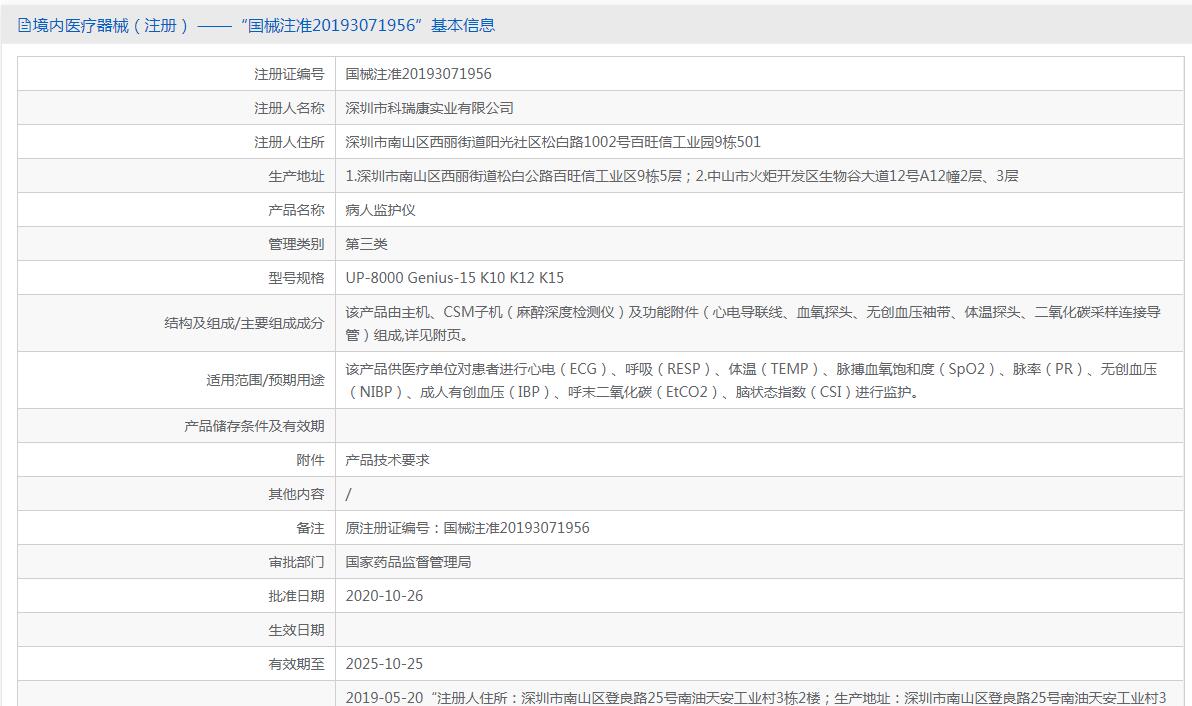The width and height of the screenshot is (1192, 706).
Task: Click the value 国家药品监督管理局
Action: (408, 562)
